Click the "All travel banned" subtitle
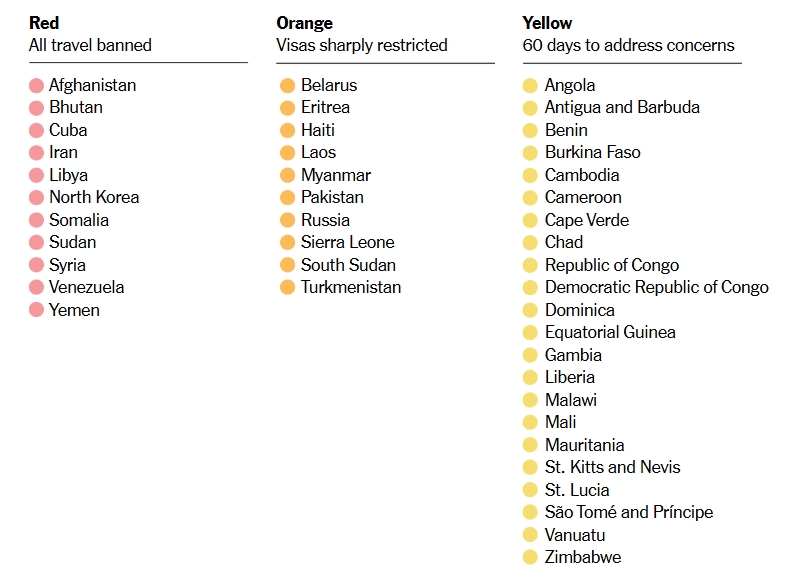The image size is (786, 581). (x=90, y=45)
